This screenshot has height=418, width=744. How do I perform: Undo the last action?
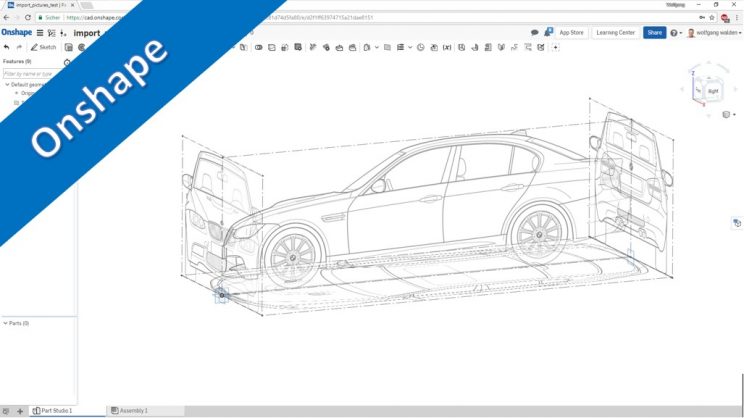[7, 47]
